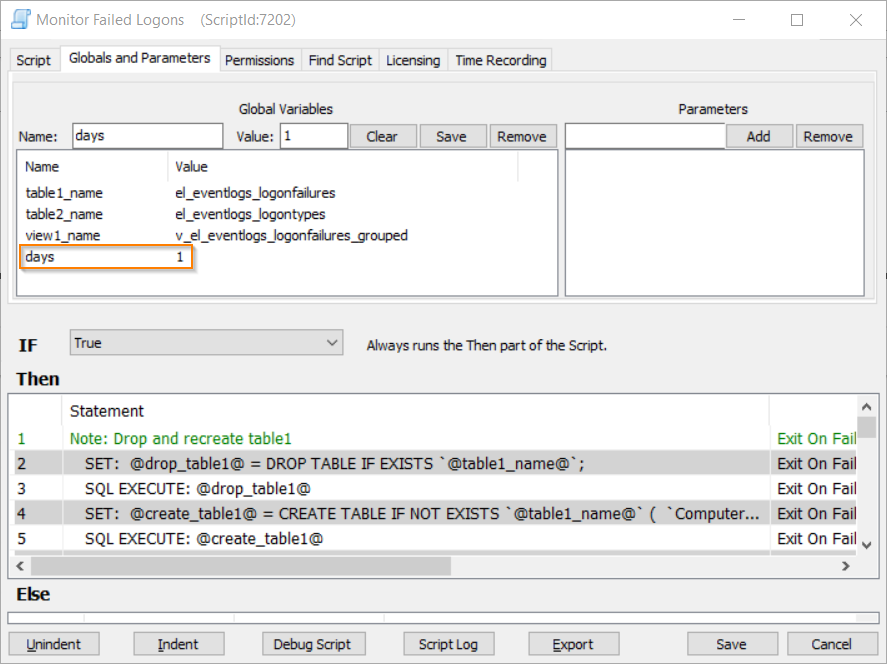Click the scroll down arrow of Then list

tap(866, 545)
